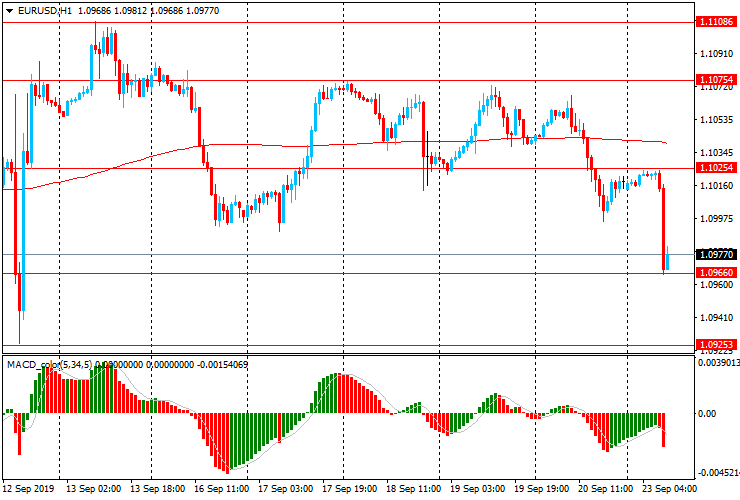Click the 19 Sep 19:00 time label
This screenshot has height=500, width=740.
(x=542, y=488)
